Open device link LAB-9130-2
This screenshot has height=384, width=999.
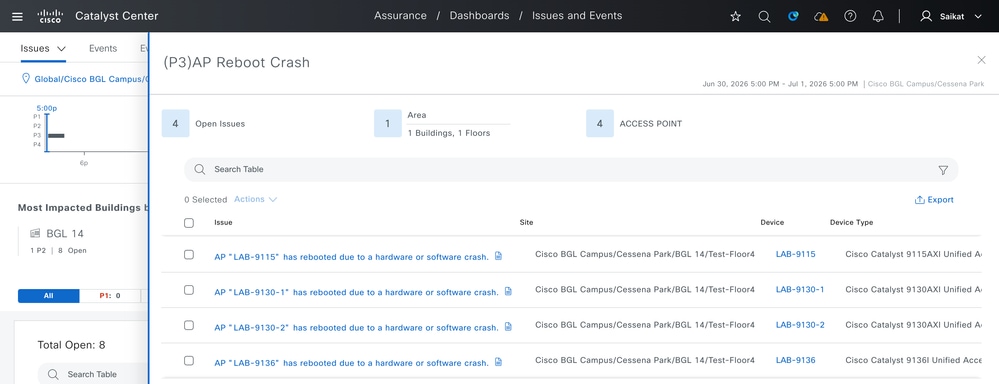pos(800,325)
